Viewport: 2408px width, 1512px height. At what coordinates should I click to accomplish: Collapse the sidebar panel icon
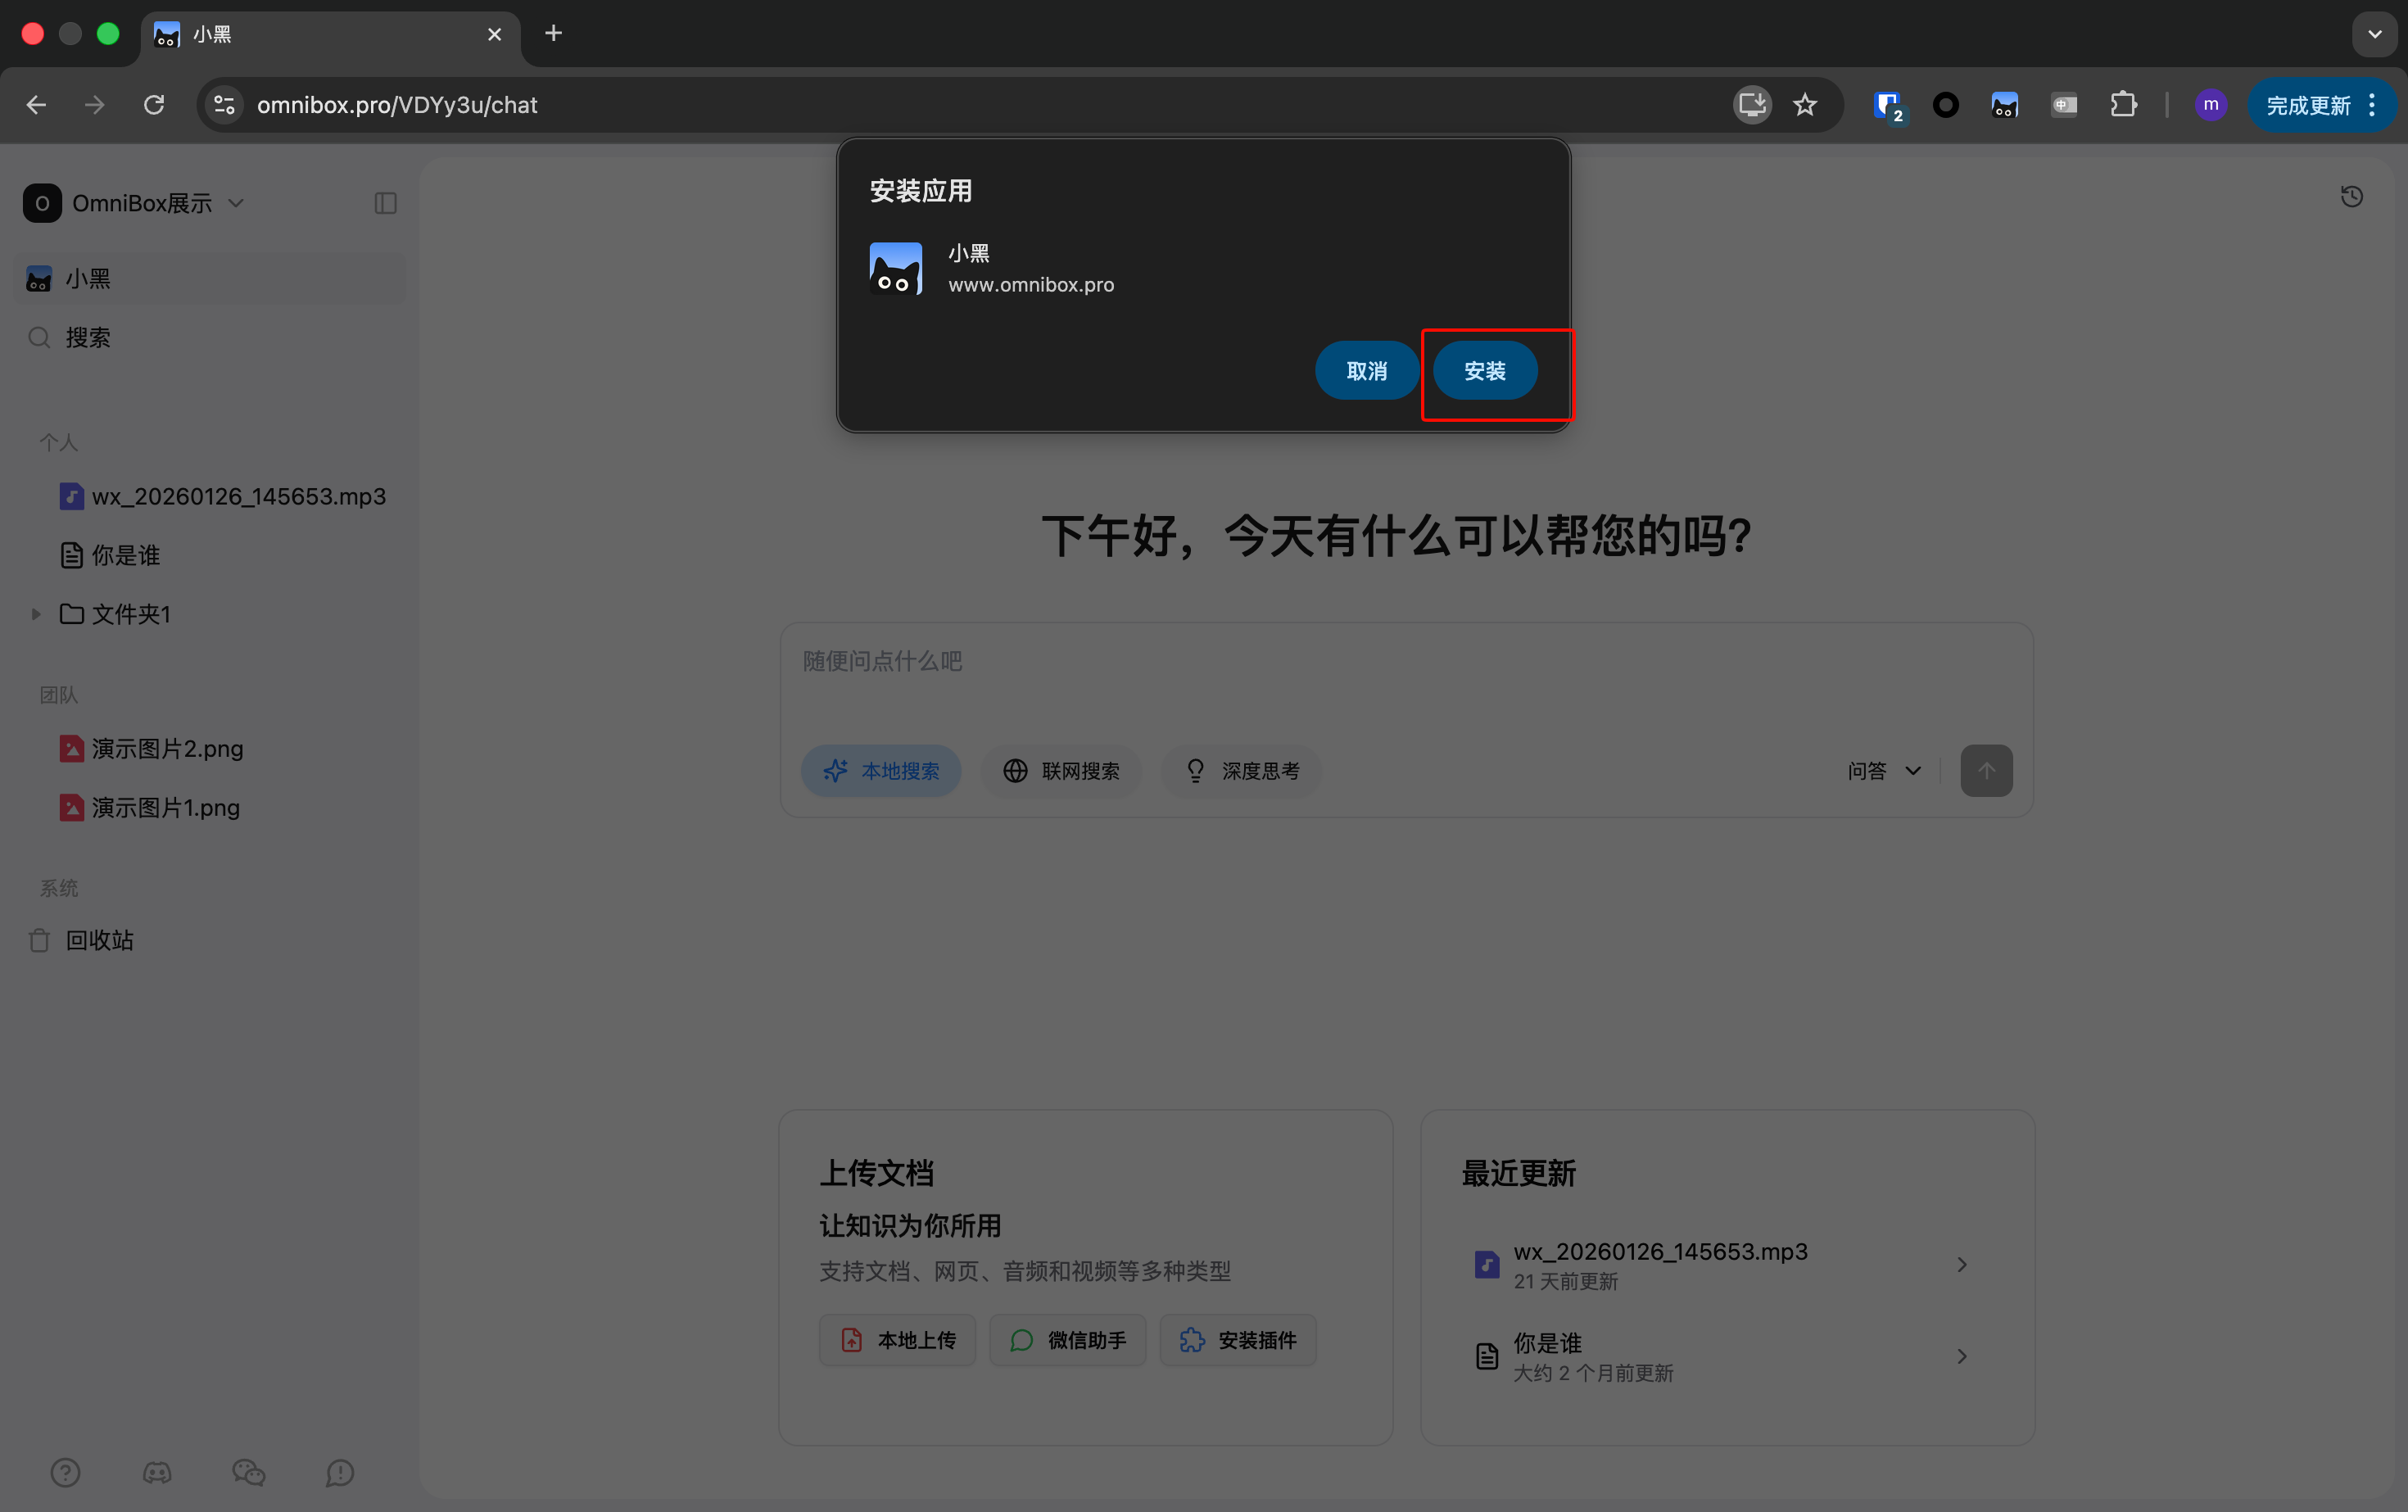(385, 204)
